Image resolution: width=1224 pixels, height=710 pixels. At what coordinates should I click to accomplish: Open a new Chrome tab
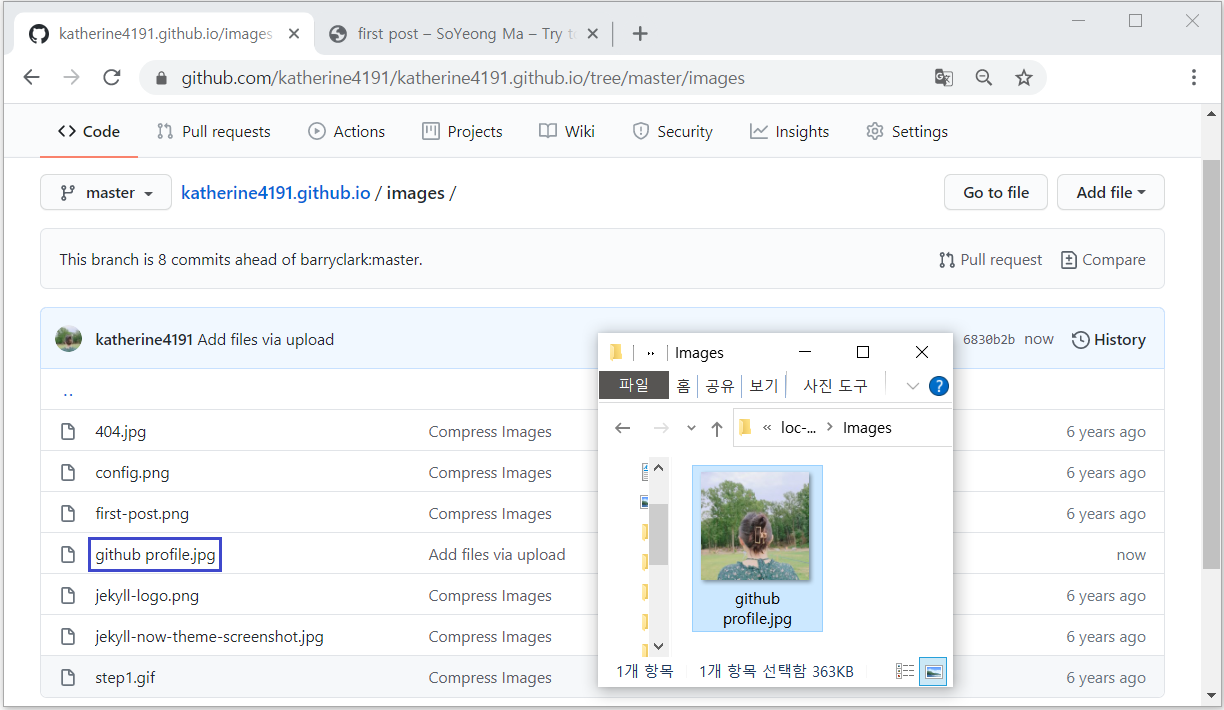point(640,34)
